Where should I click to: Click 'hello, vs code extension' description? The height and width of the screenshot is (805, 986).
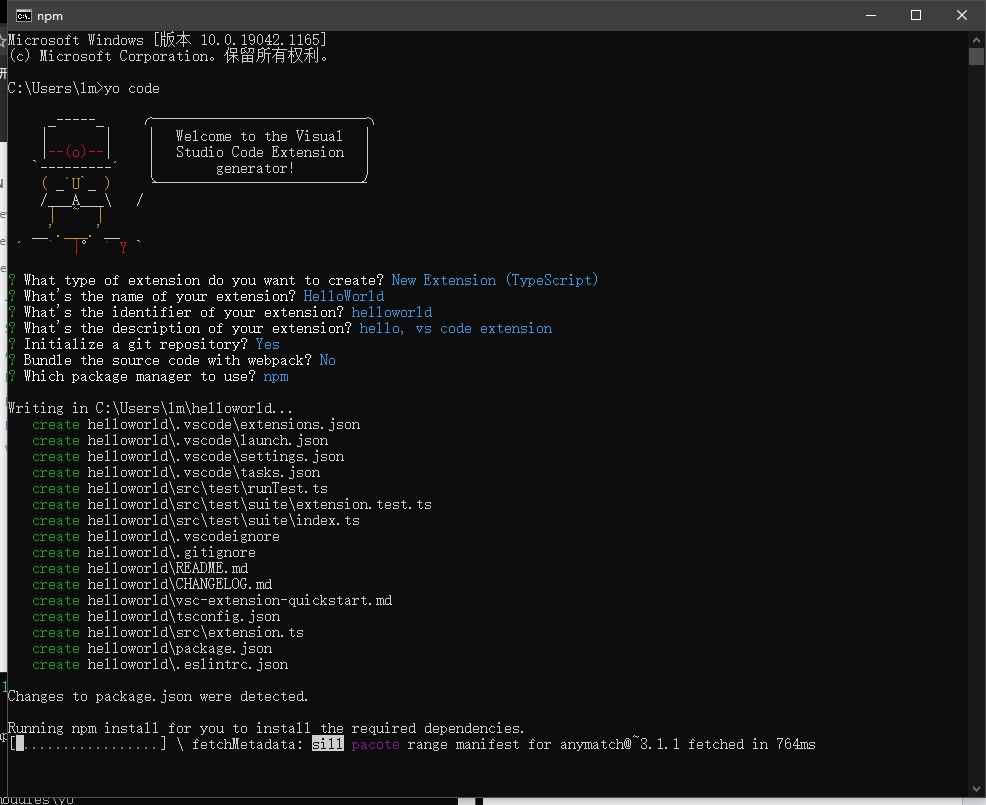click(x=455, y=328)
